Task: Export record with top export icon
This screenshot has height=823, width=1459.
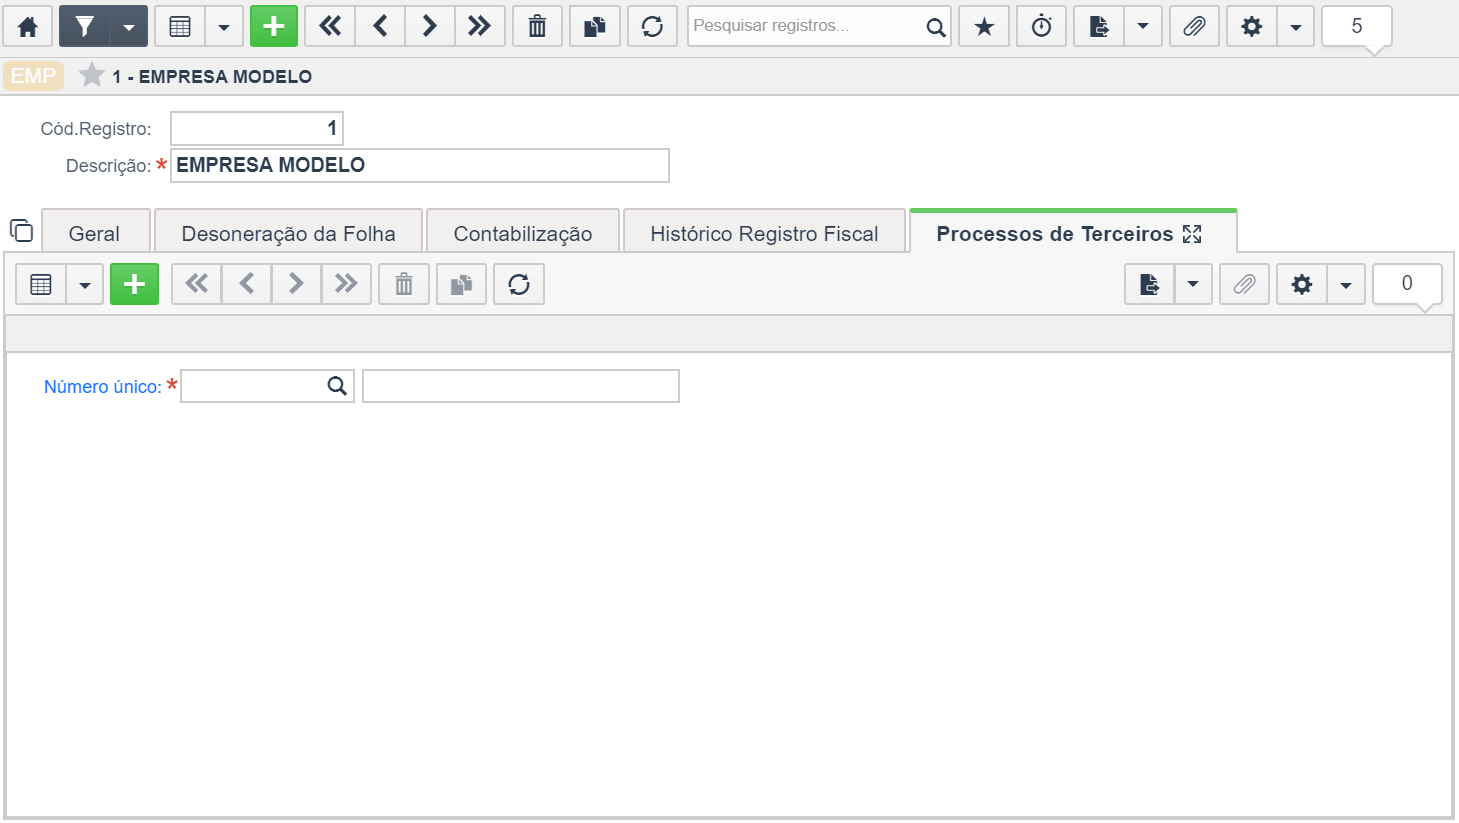Action: [1099, 27]
